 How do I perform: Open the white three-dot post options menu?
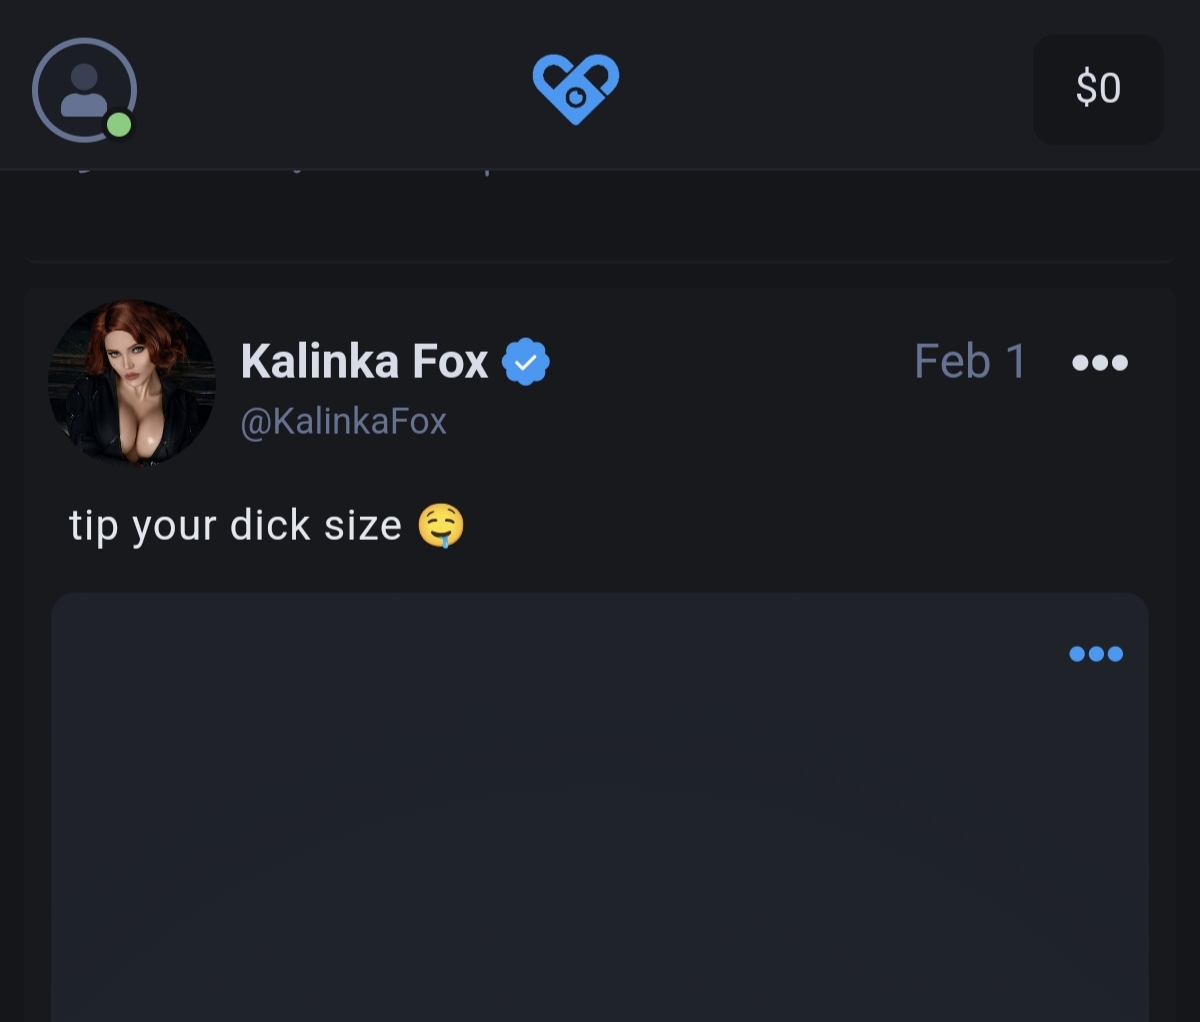click(x=1099, y=362)
